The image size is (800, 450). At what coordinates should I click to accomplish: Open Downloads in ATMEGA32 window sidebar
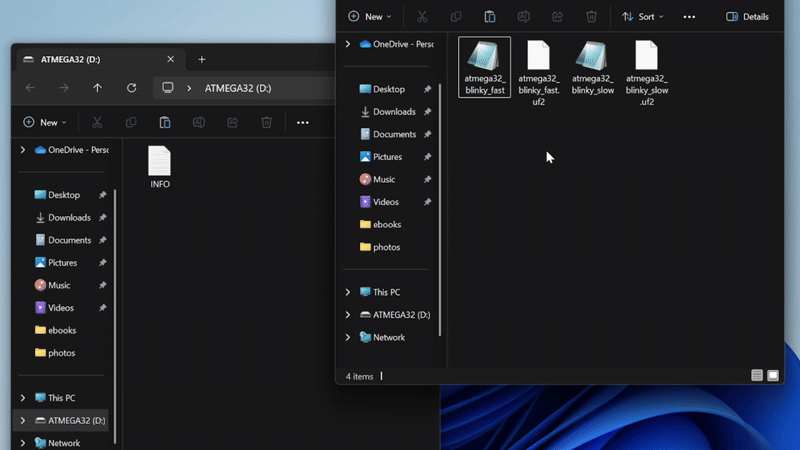point(64,218)
